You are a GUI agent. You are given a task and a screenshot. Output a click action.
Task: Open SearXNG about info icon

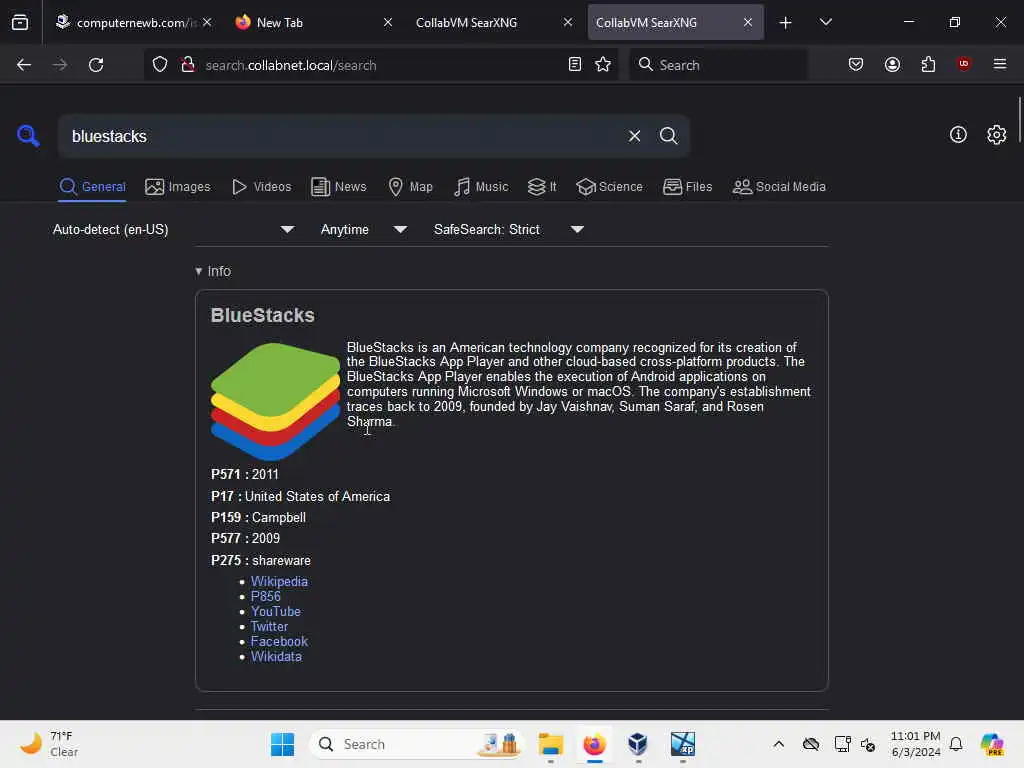tap(958, 135)
